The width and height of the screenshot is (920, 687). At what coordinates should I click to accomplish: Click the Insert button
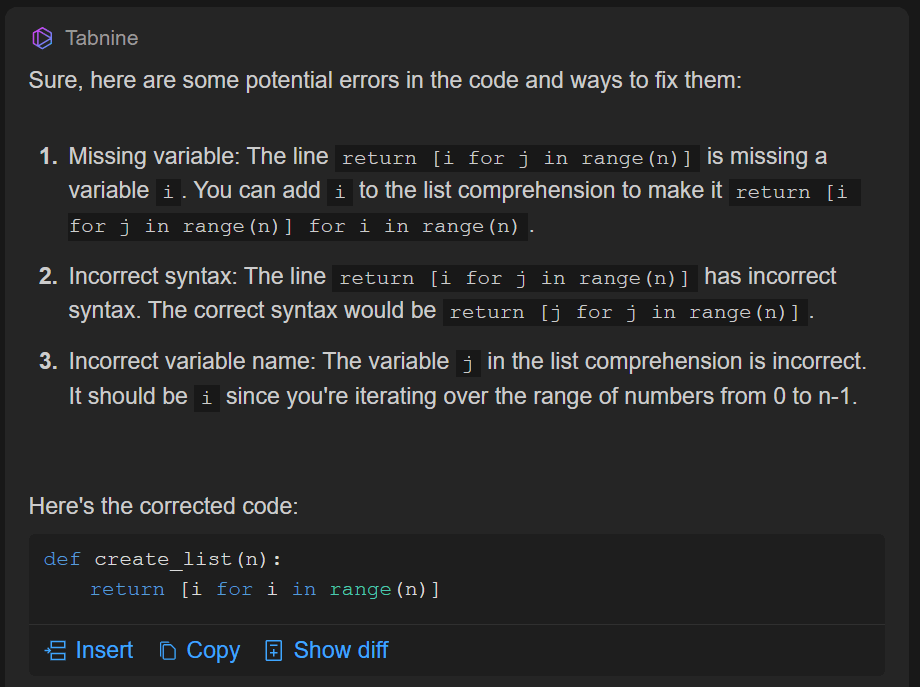coord(88,650)
